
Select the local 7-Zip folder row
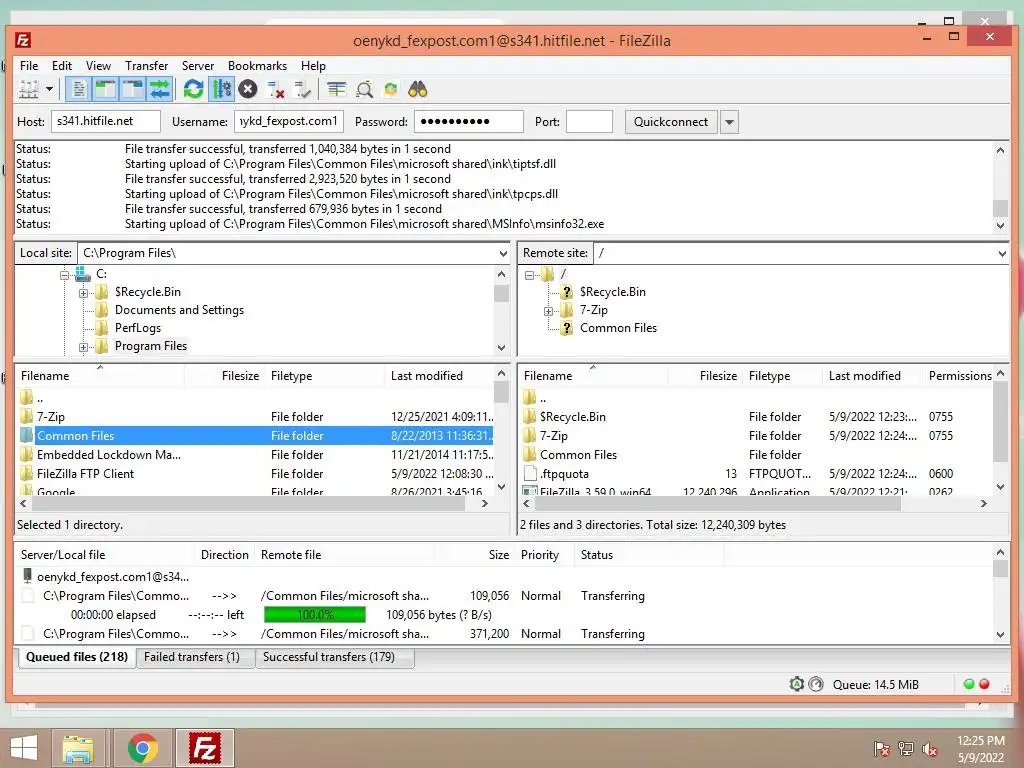pyautogui.click(x=255, y=417)
